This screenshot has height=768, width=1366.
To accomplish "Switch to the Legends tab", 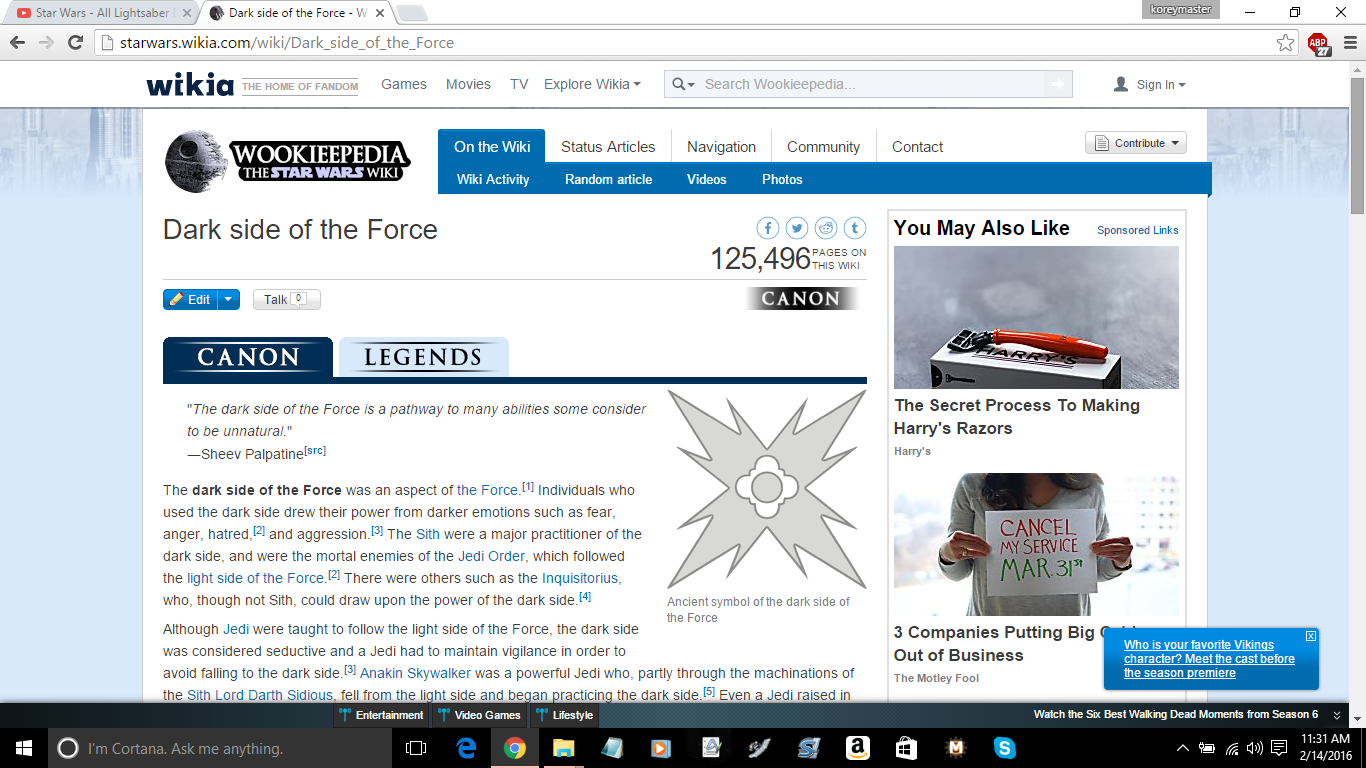I will [423, 358].
